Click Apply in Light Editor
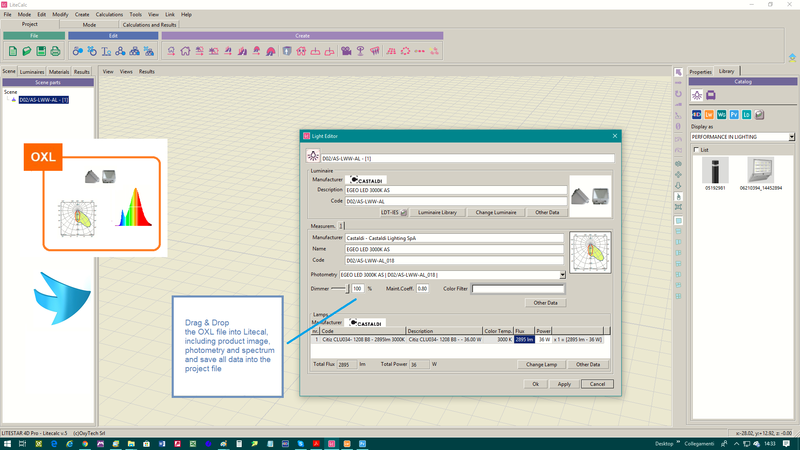800x450 pixels. point(564,384)
